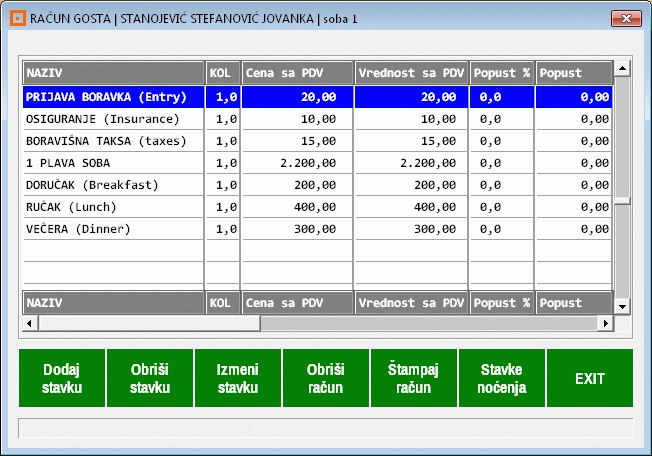Click the 300,00 value cell for VEČERA
652x456 pixels.
(x=411, y=229)
